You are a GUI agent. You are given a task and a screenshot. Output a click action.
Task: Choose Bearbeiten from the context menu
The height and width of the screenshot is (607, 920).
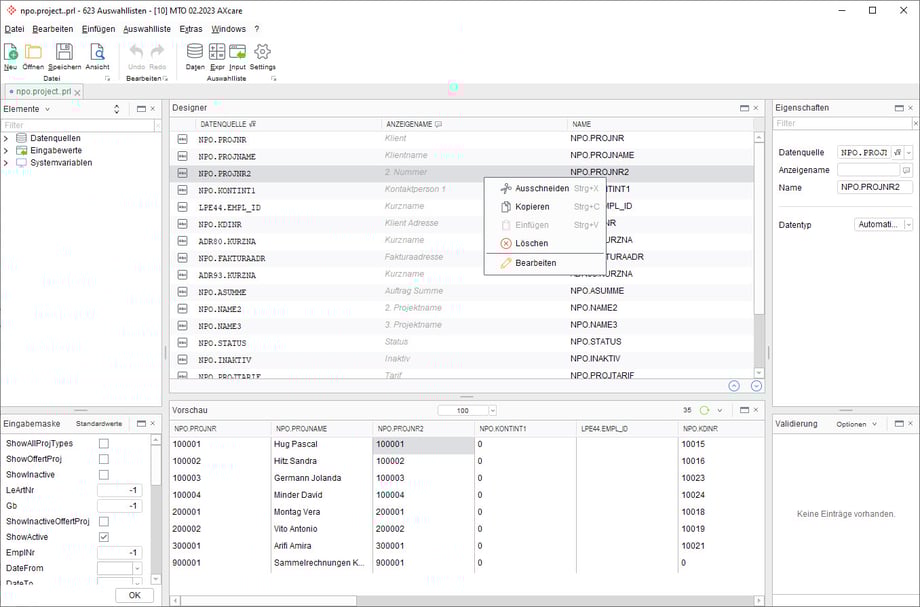click(x=544, y=263)
